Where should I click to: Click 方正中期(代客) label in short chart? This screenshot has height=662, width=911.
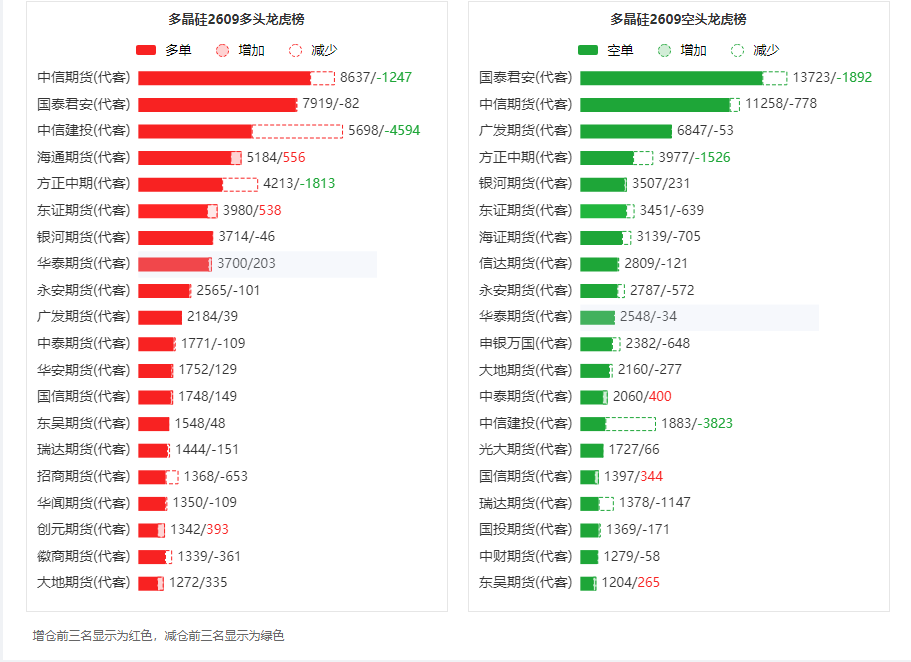click(525, 158)
